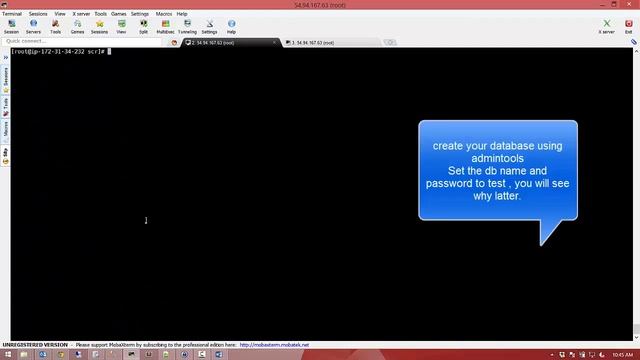The width and height of the screenshot is (640, 360).
Task: Click the terminal command prompt line
Action: coord(61,52)
